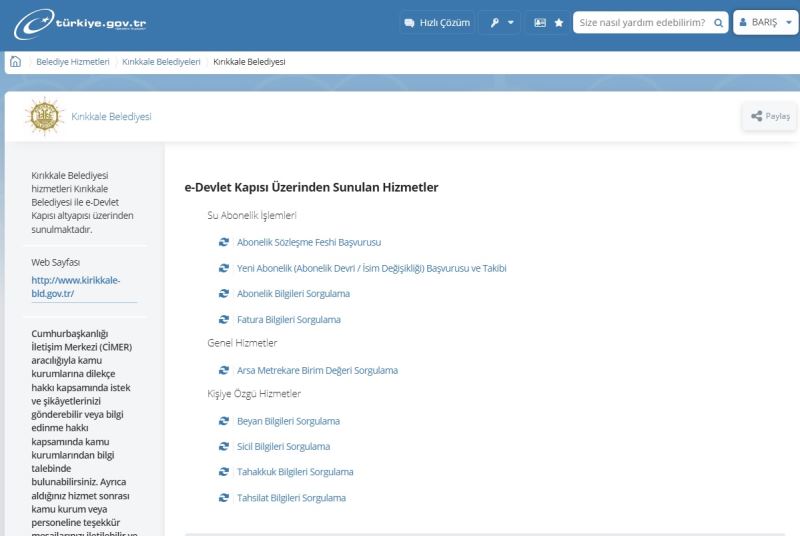Image resolution: width=800 pixels, height=536 pixels.
Task: Click the Kırıkkale Belediyesi emblem
Action: (x=44, y=116)
